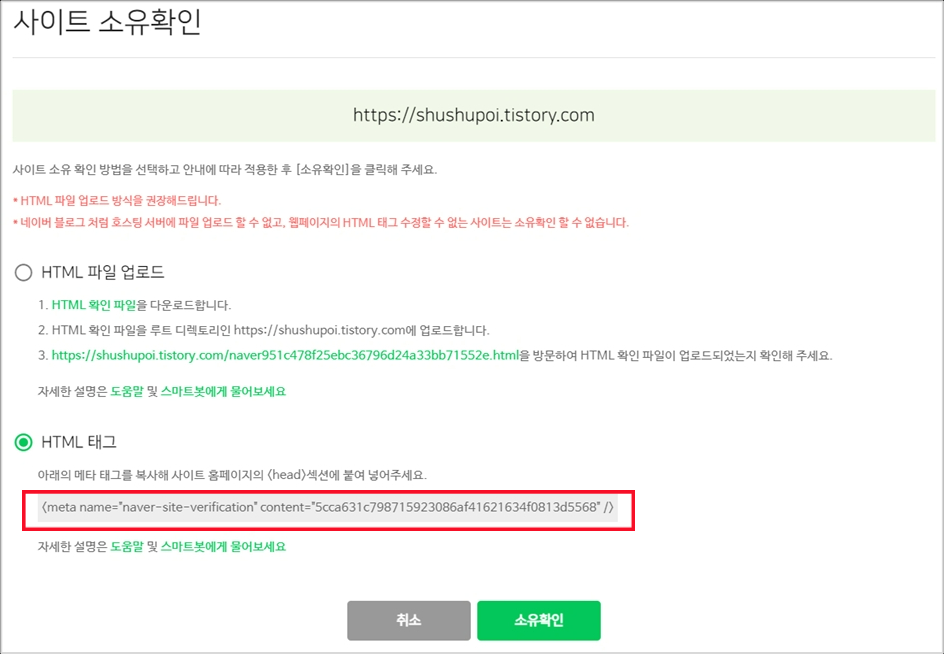Screen dimensions: 944x654
Task: Open 도움말 link in HTML file upload section
Action: (127, 391)
